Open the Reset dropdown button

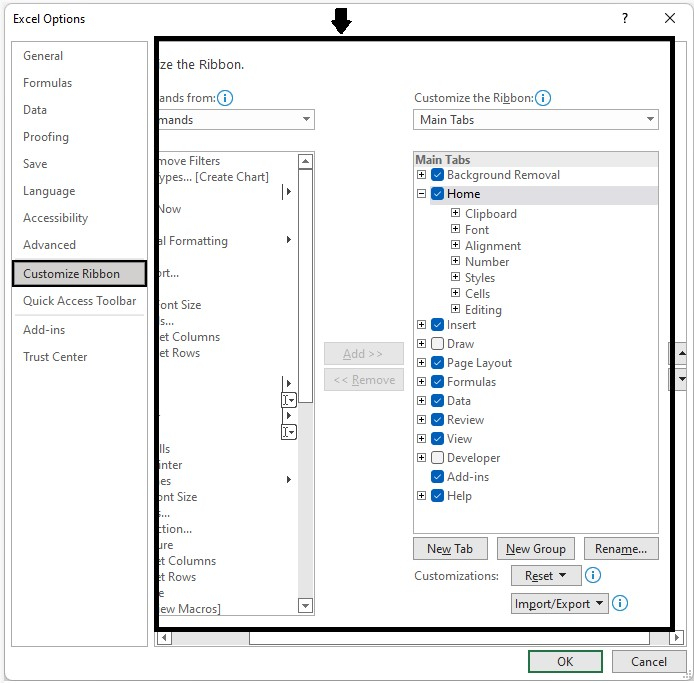546,575
